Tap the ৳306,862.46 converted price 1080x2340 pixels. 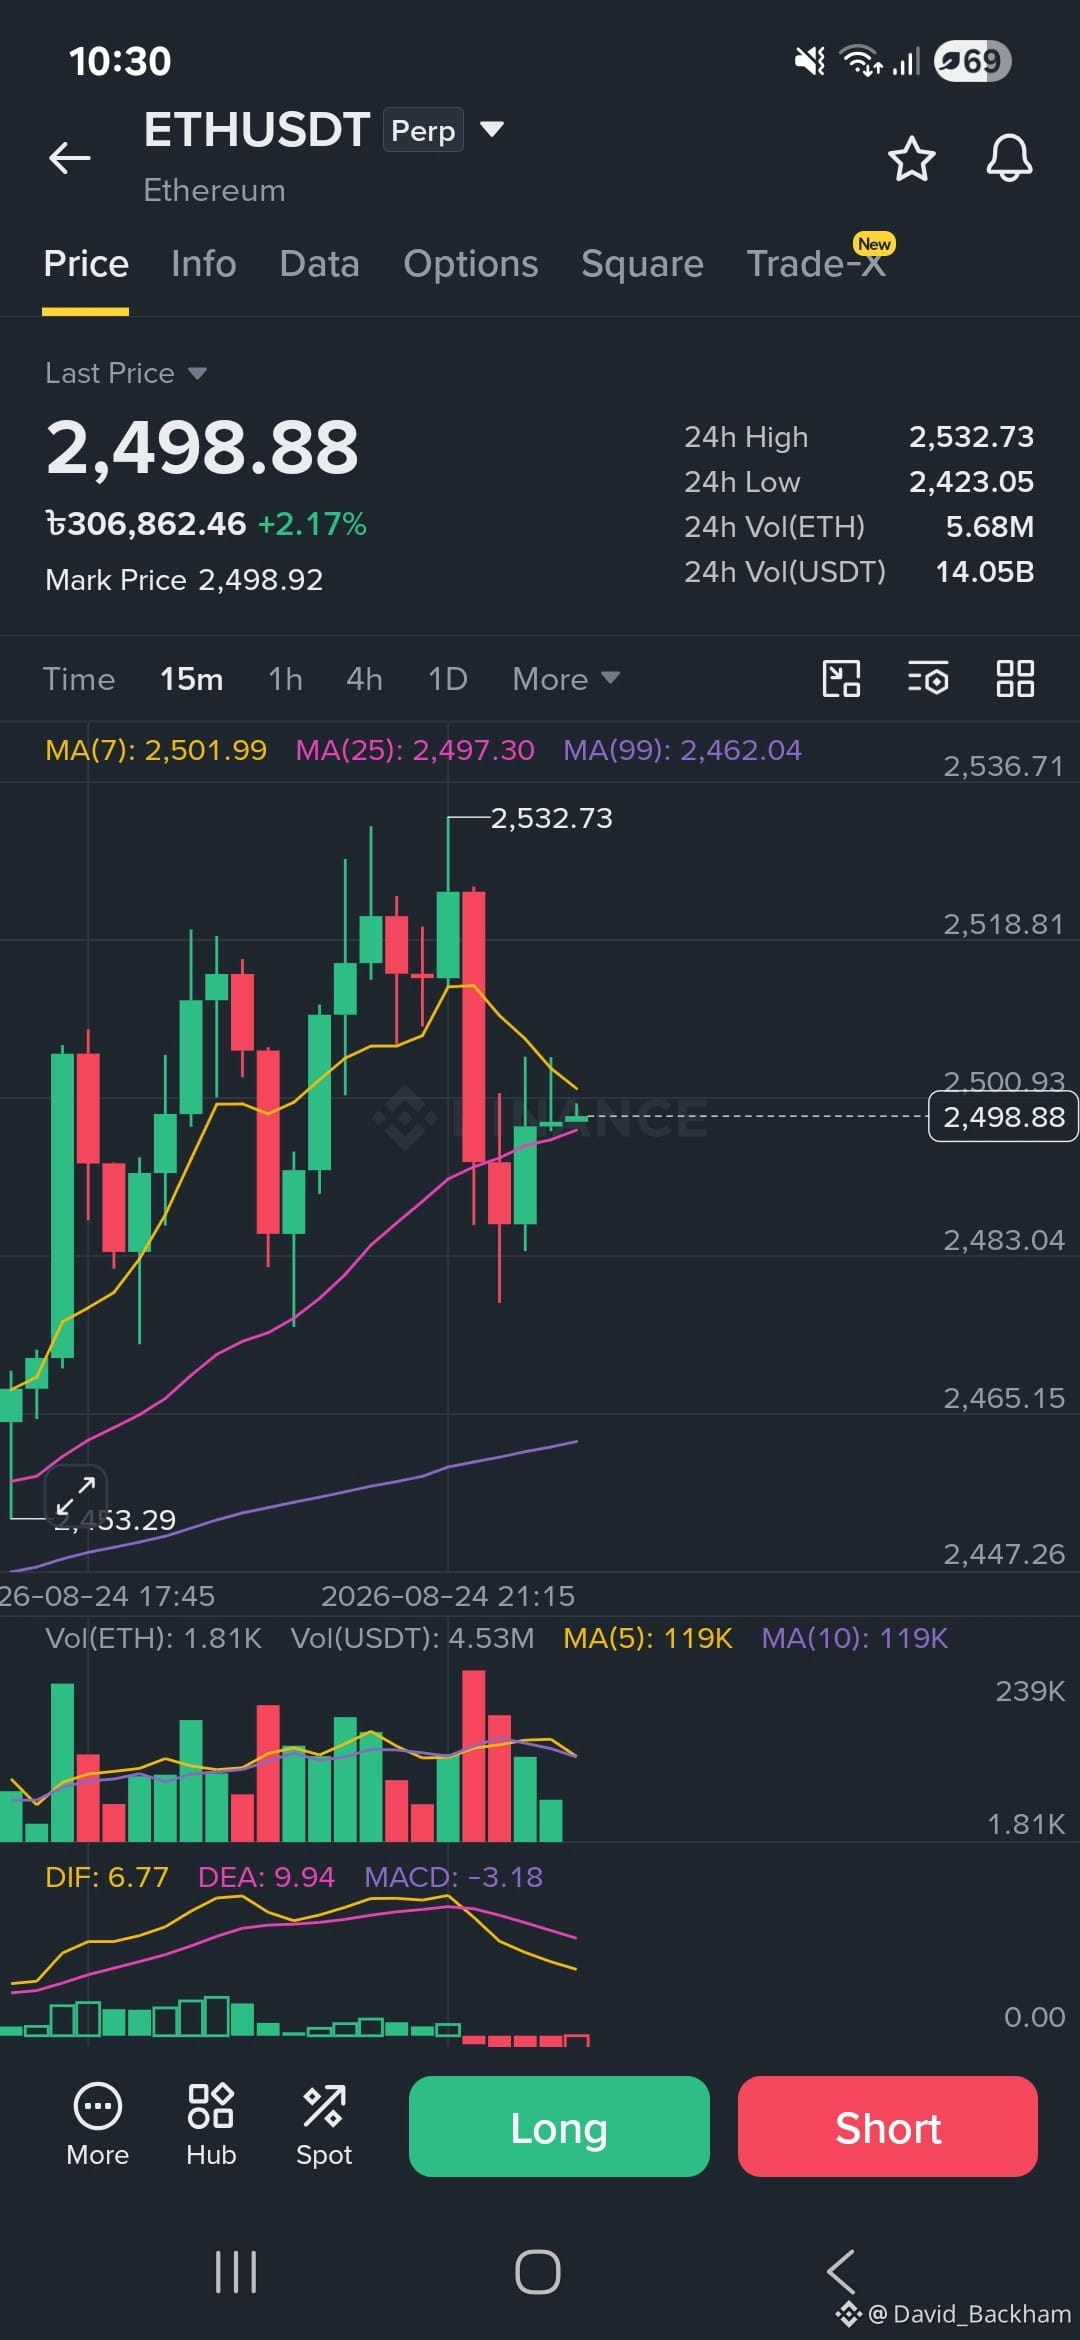point(146,524)
